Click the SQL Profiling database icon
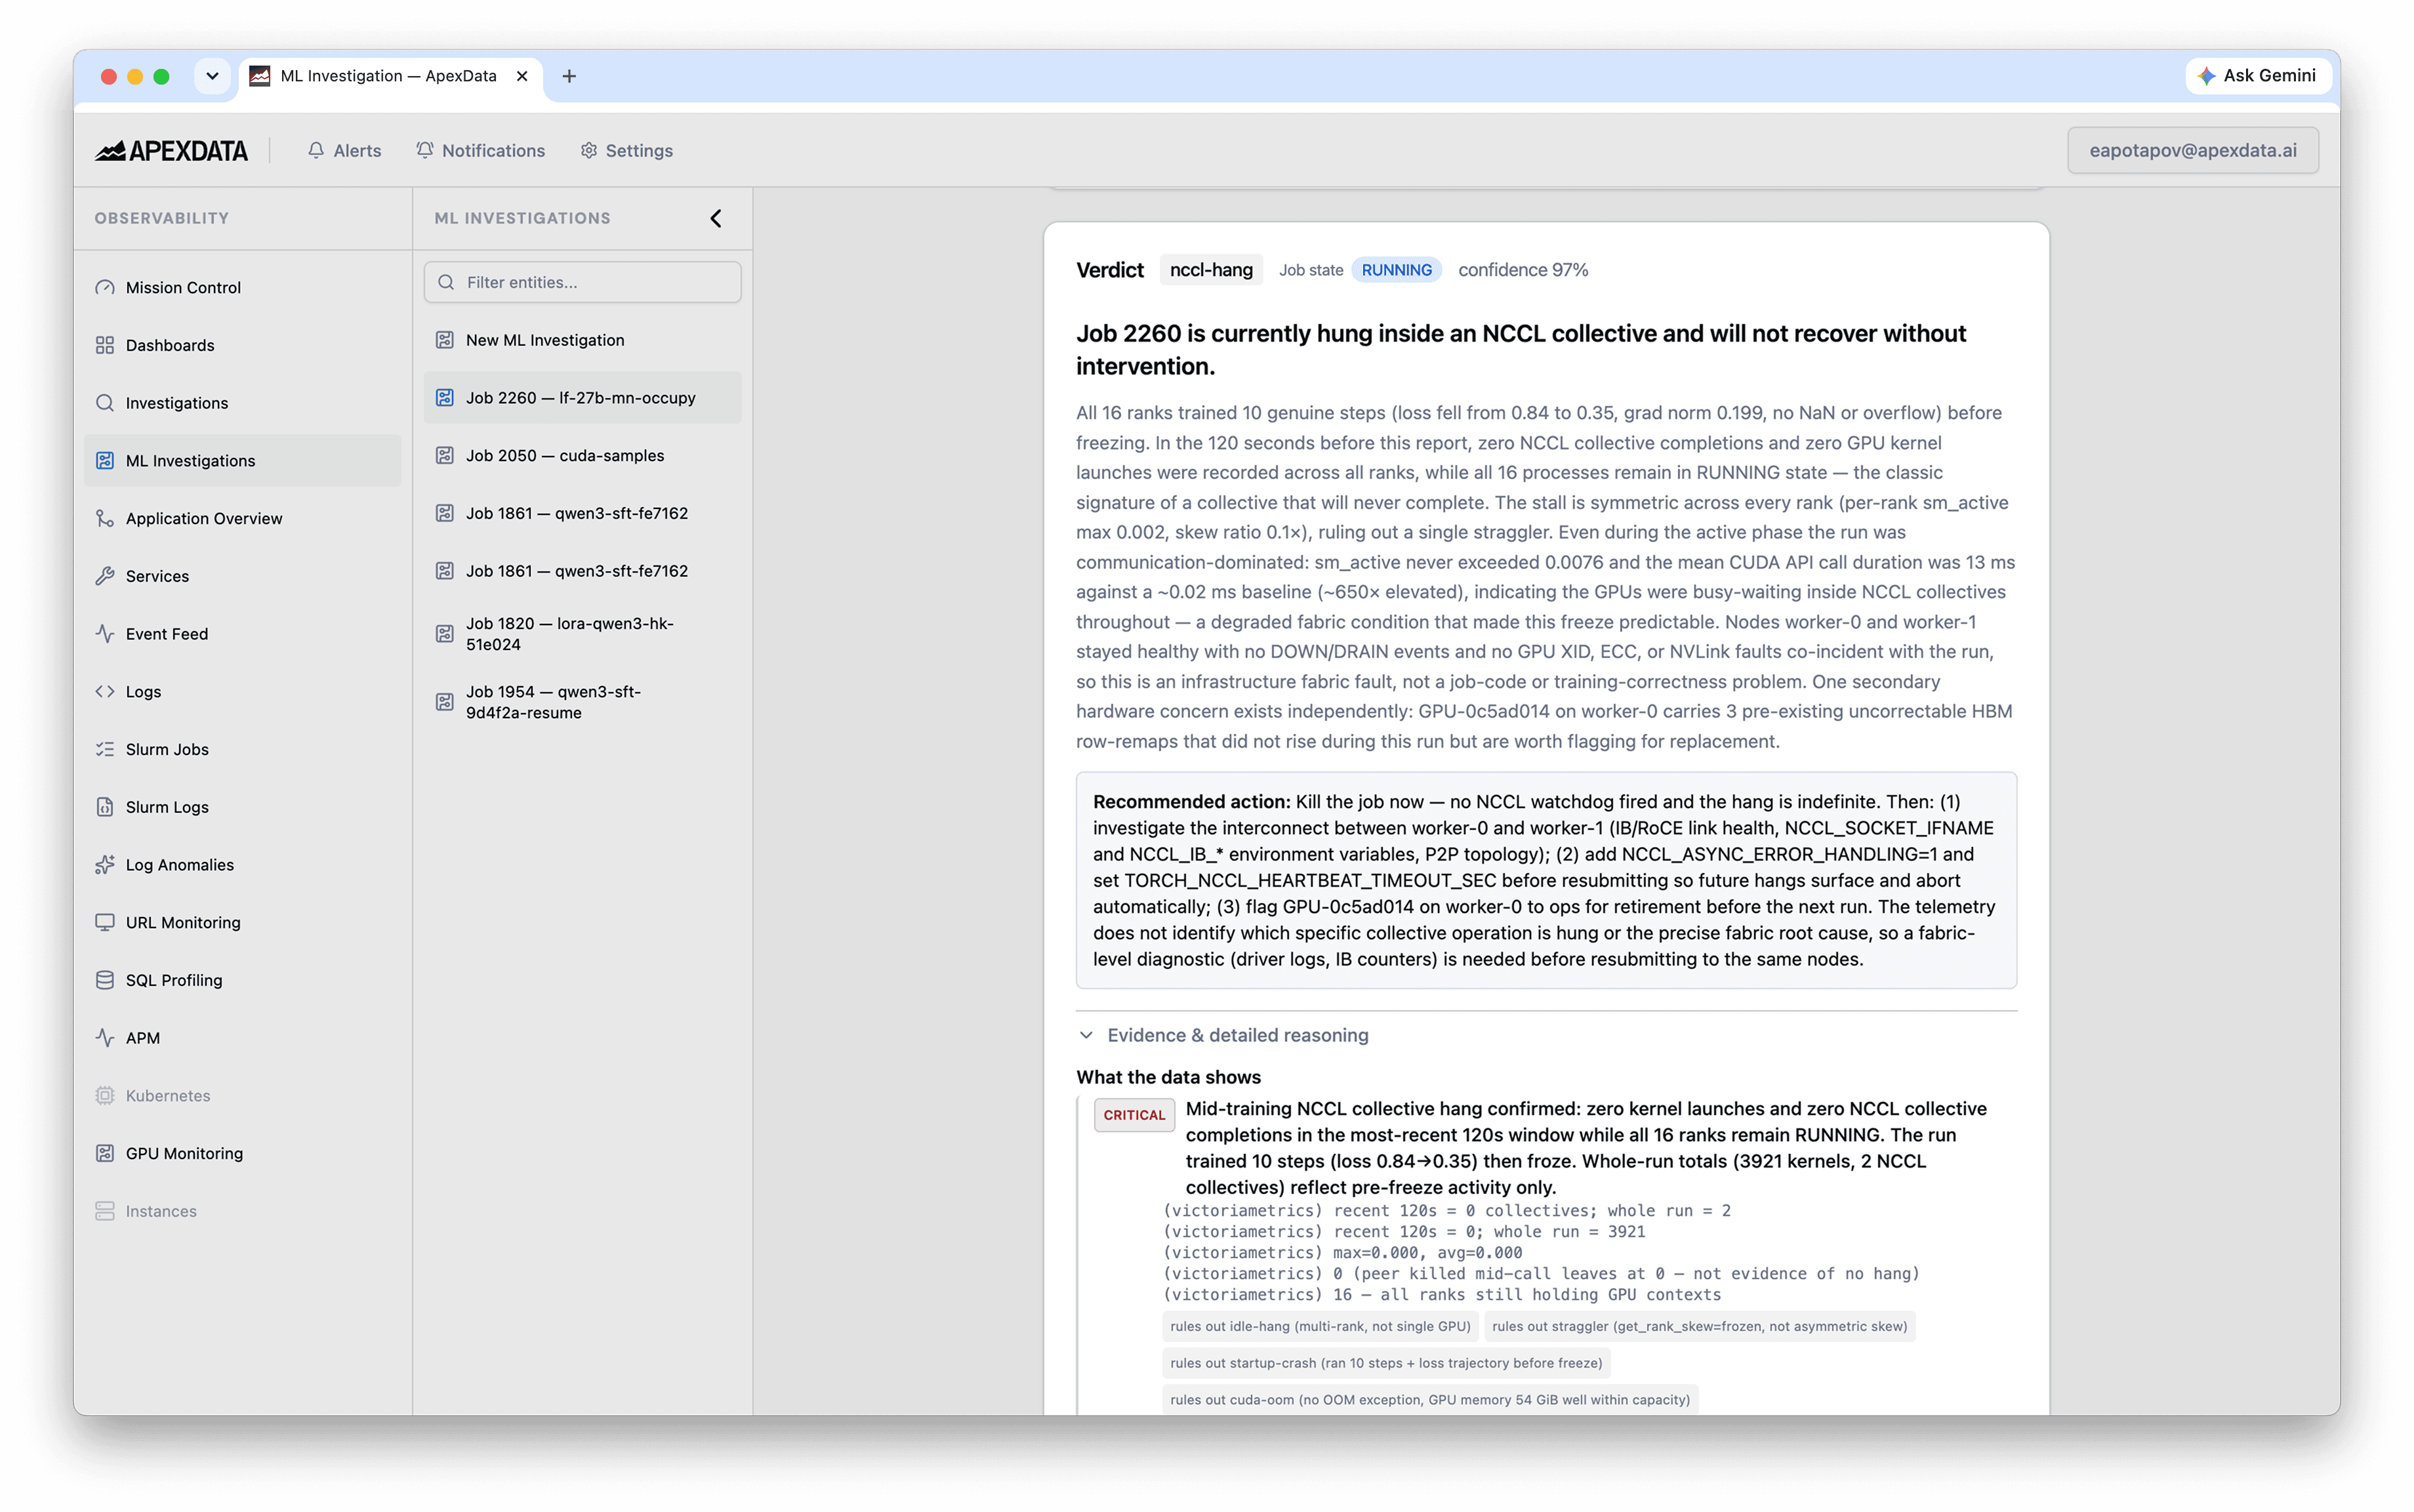The image size is (2414, 1512). tap(105, 980)
